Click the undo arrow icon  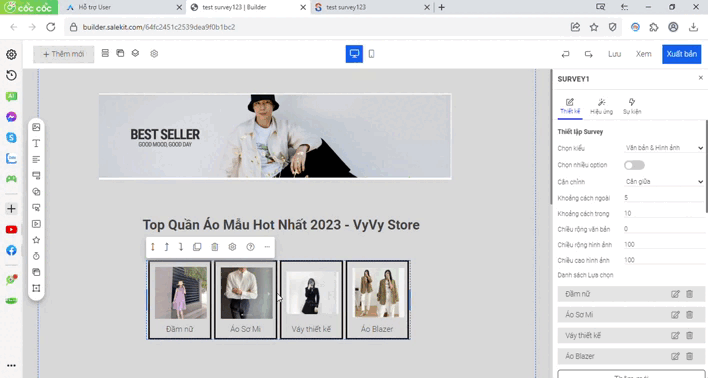(565, 54)
